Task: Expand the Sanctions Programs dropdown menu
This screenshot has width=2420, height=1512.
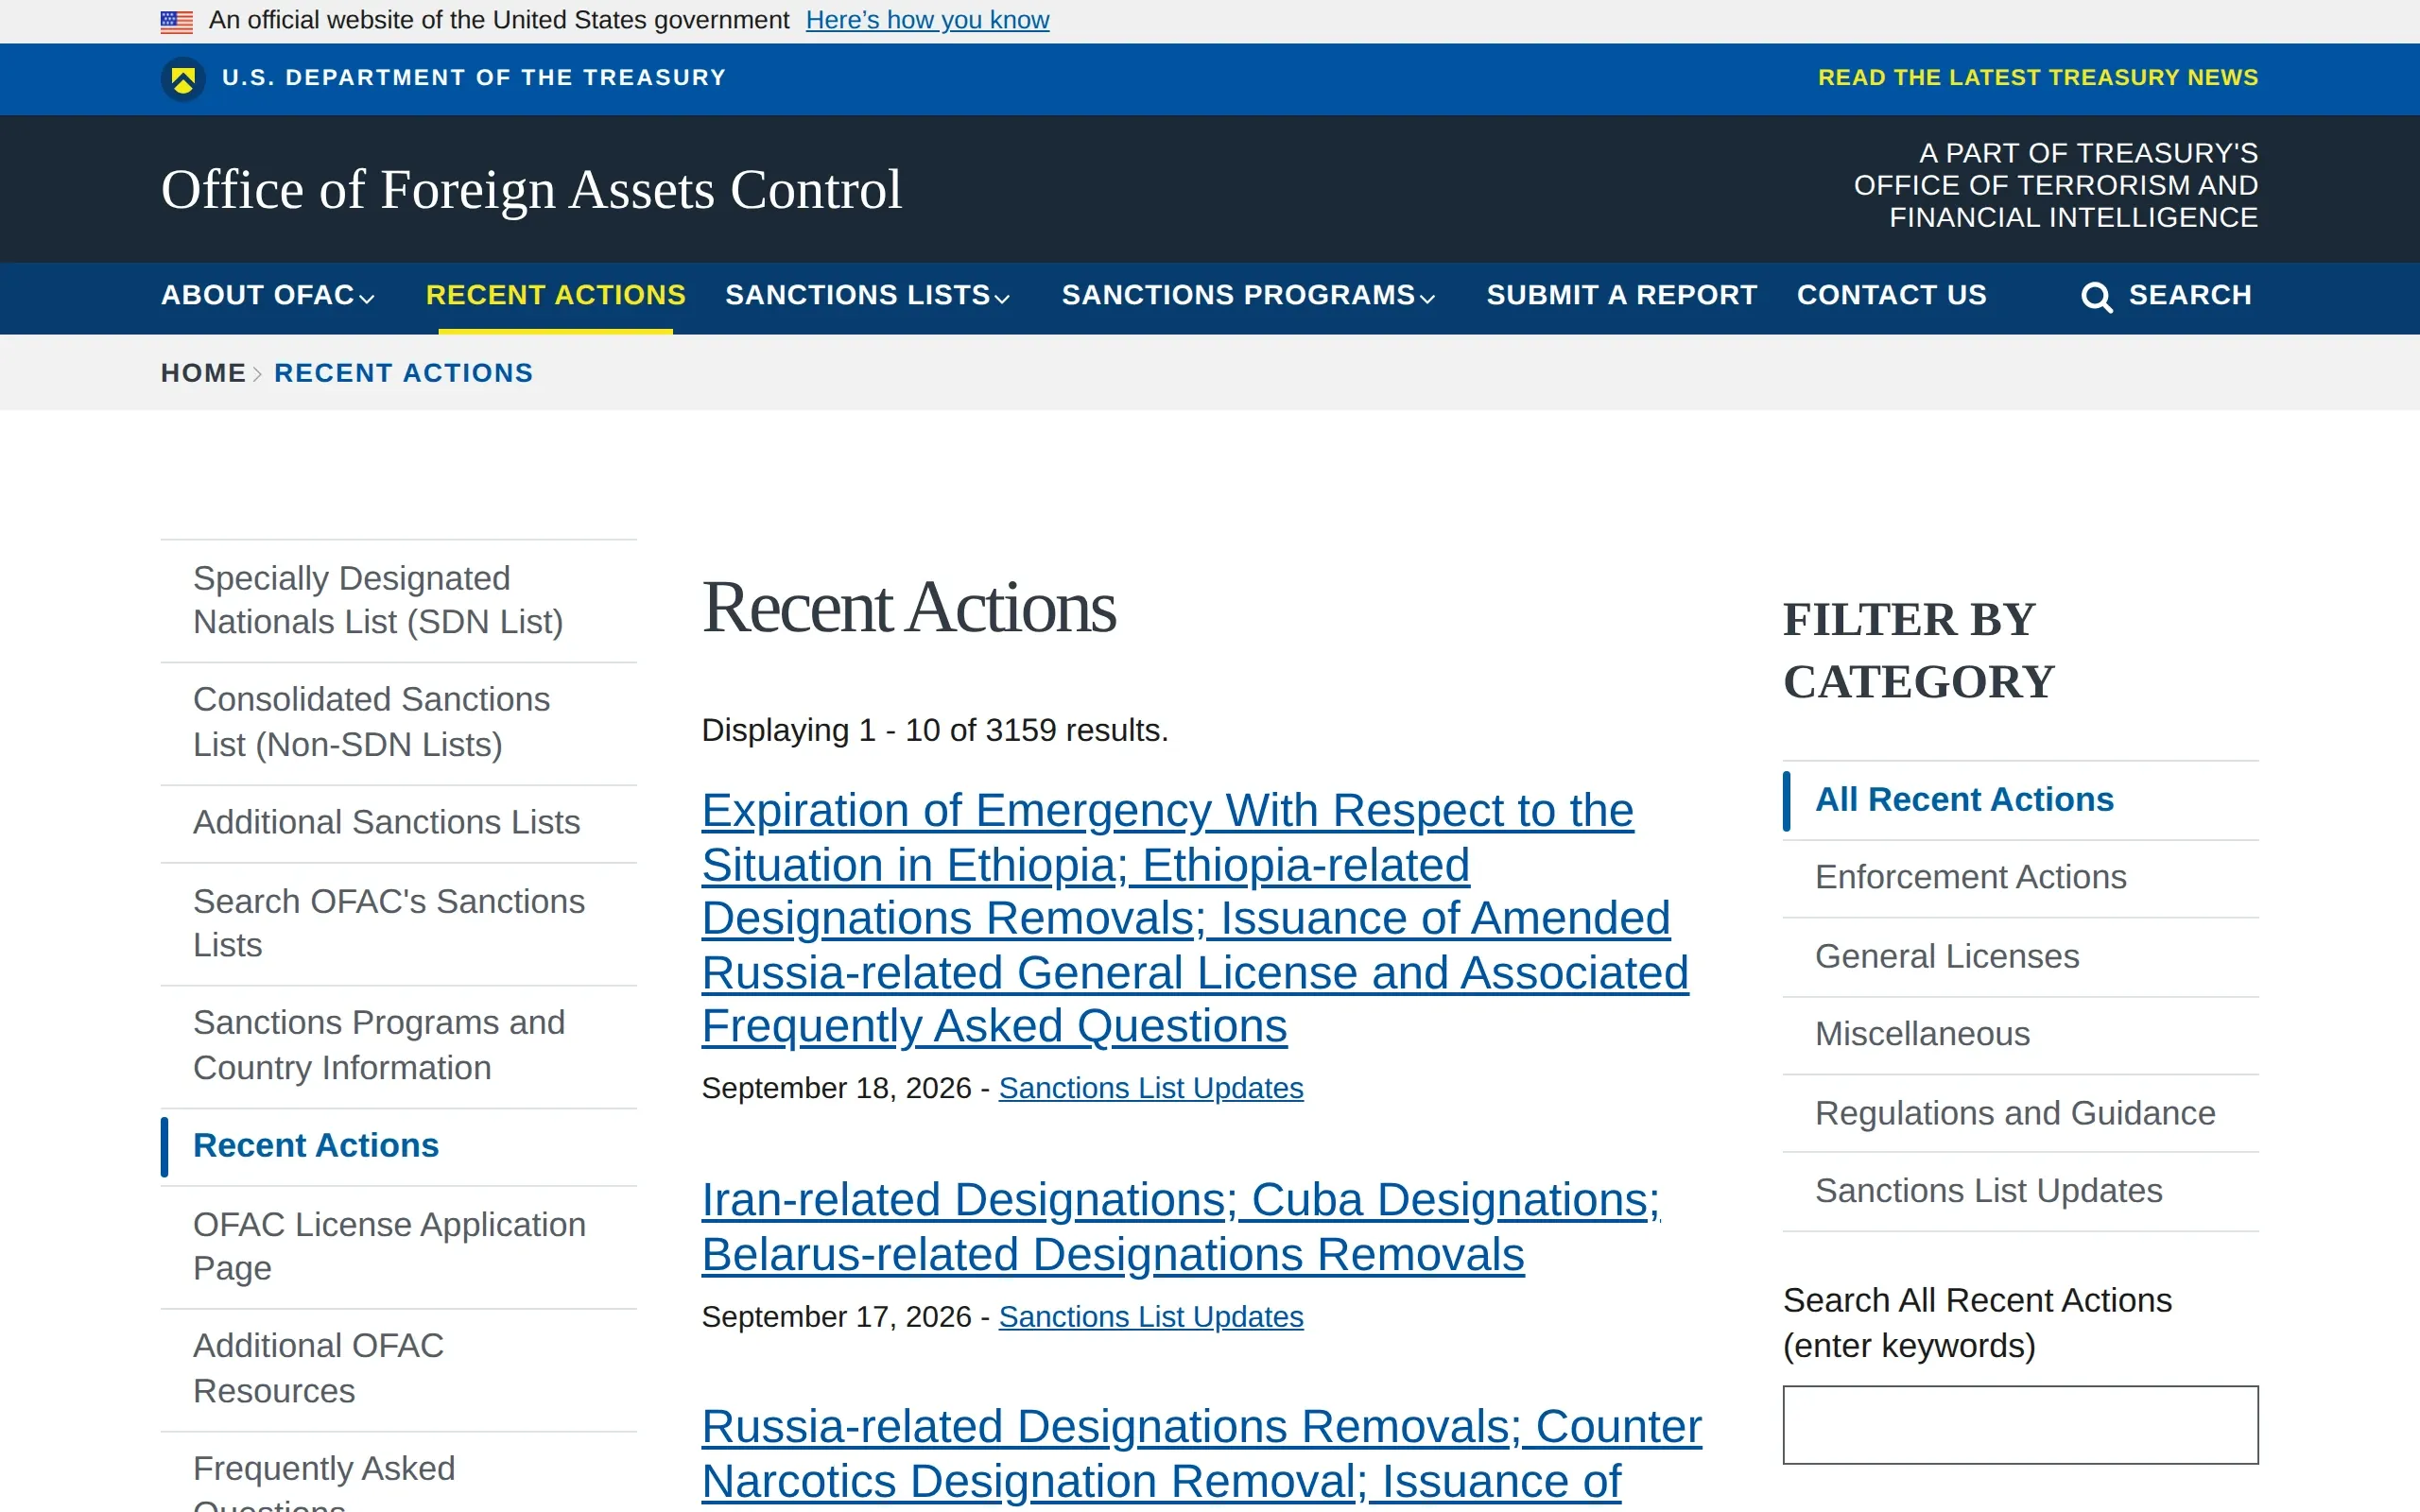Action: click(1248, 295)
